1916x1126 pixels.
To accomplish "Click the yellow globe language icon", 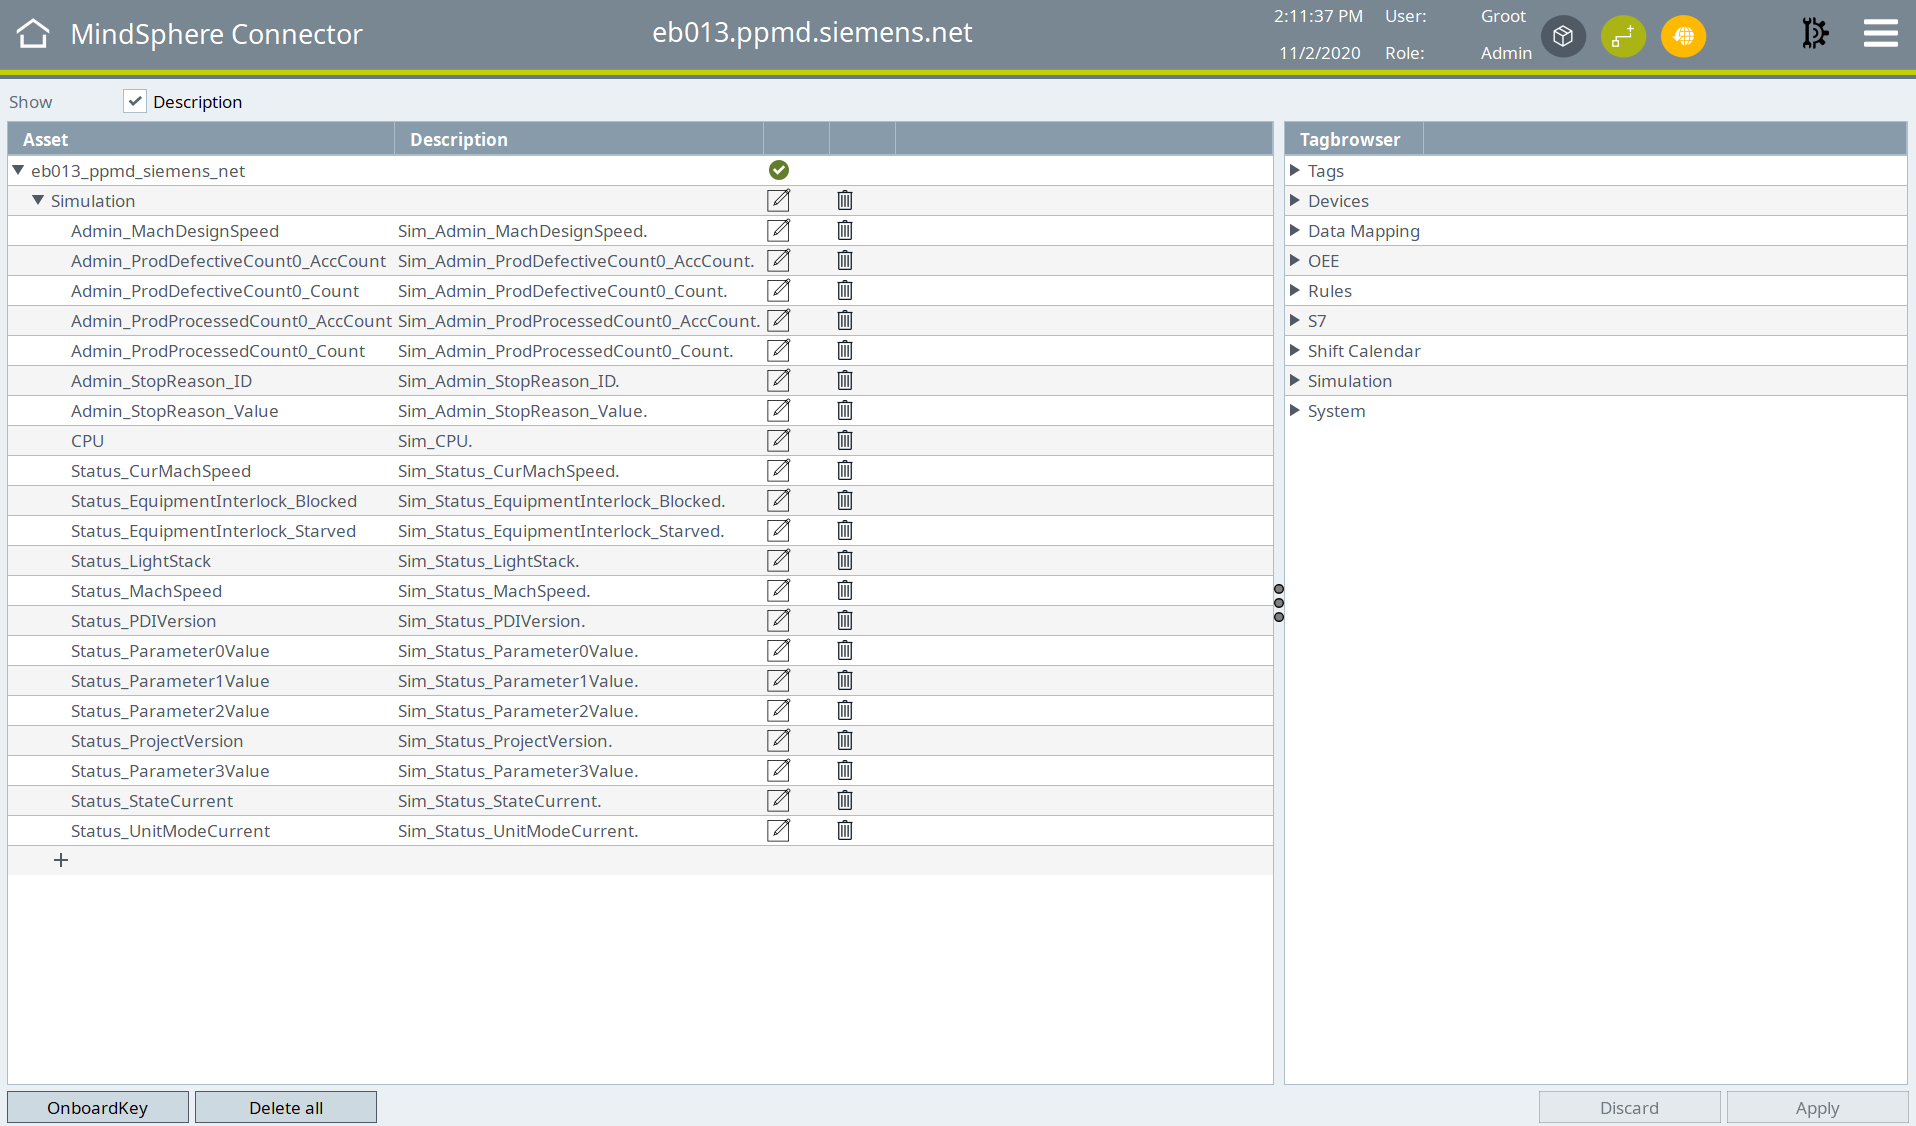I will pyautogui.click(x=1683, y=37).
